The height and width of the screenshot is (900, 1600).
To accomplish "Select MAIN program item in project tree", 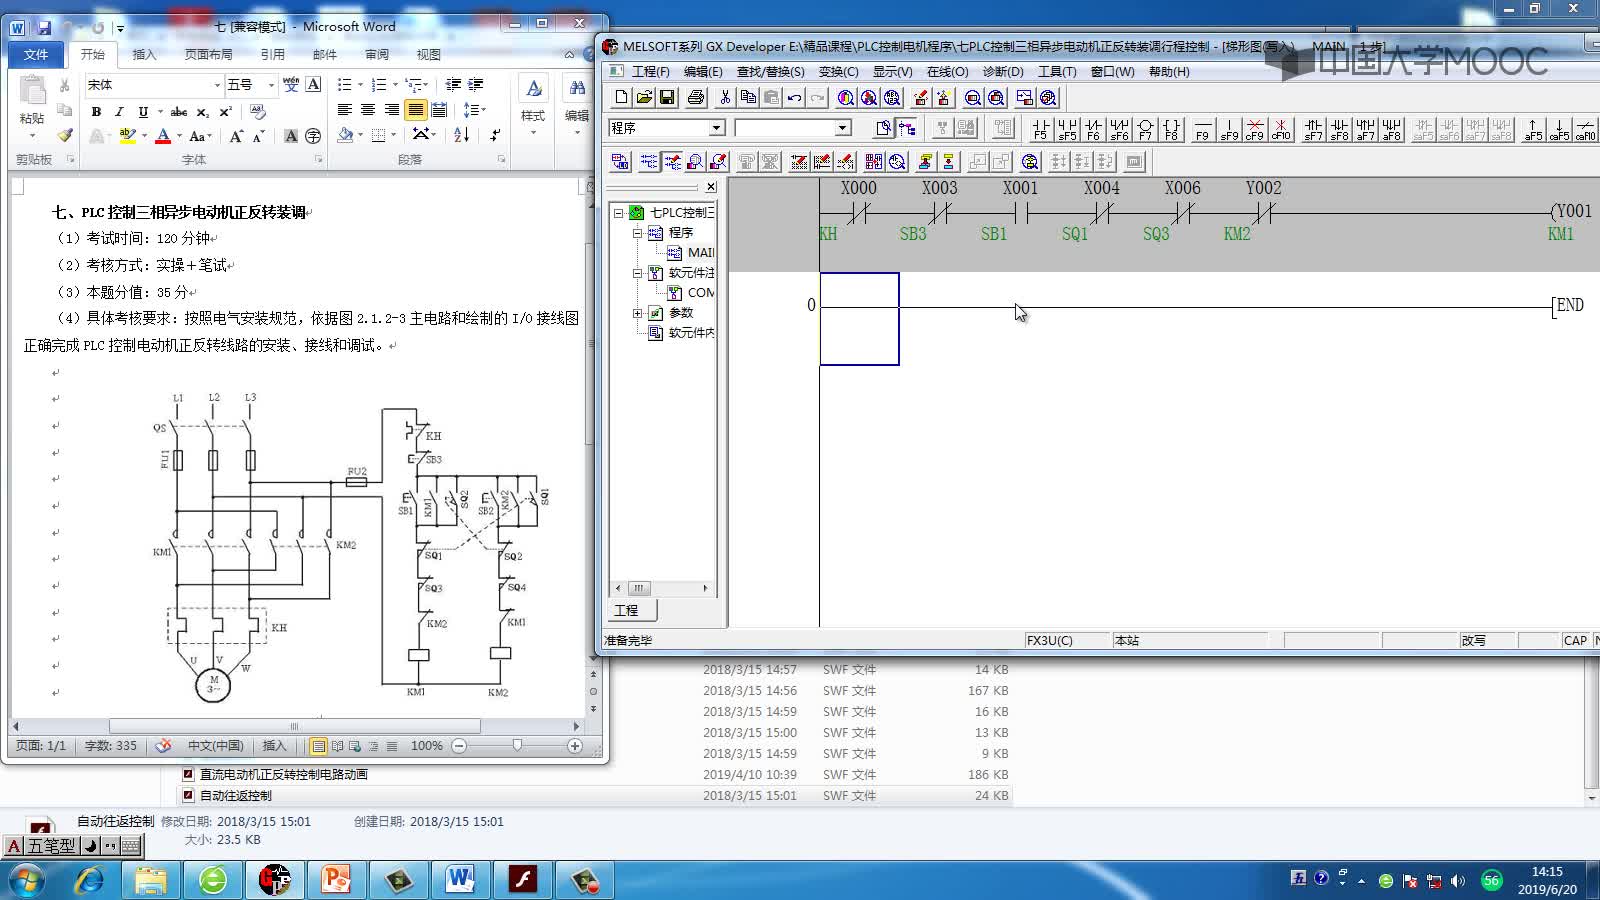I will (x=691, y=252).
